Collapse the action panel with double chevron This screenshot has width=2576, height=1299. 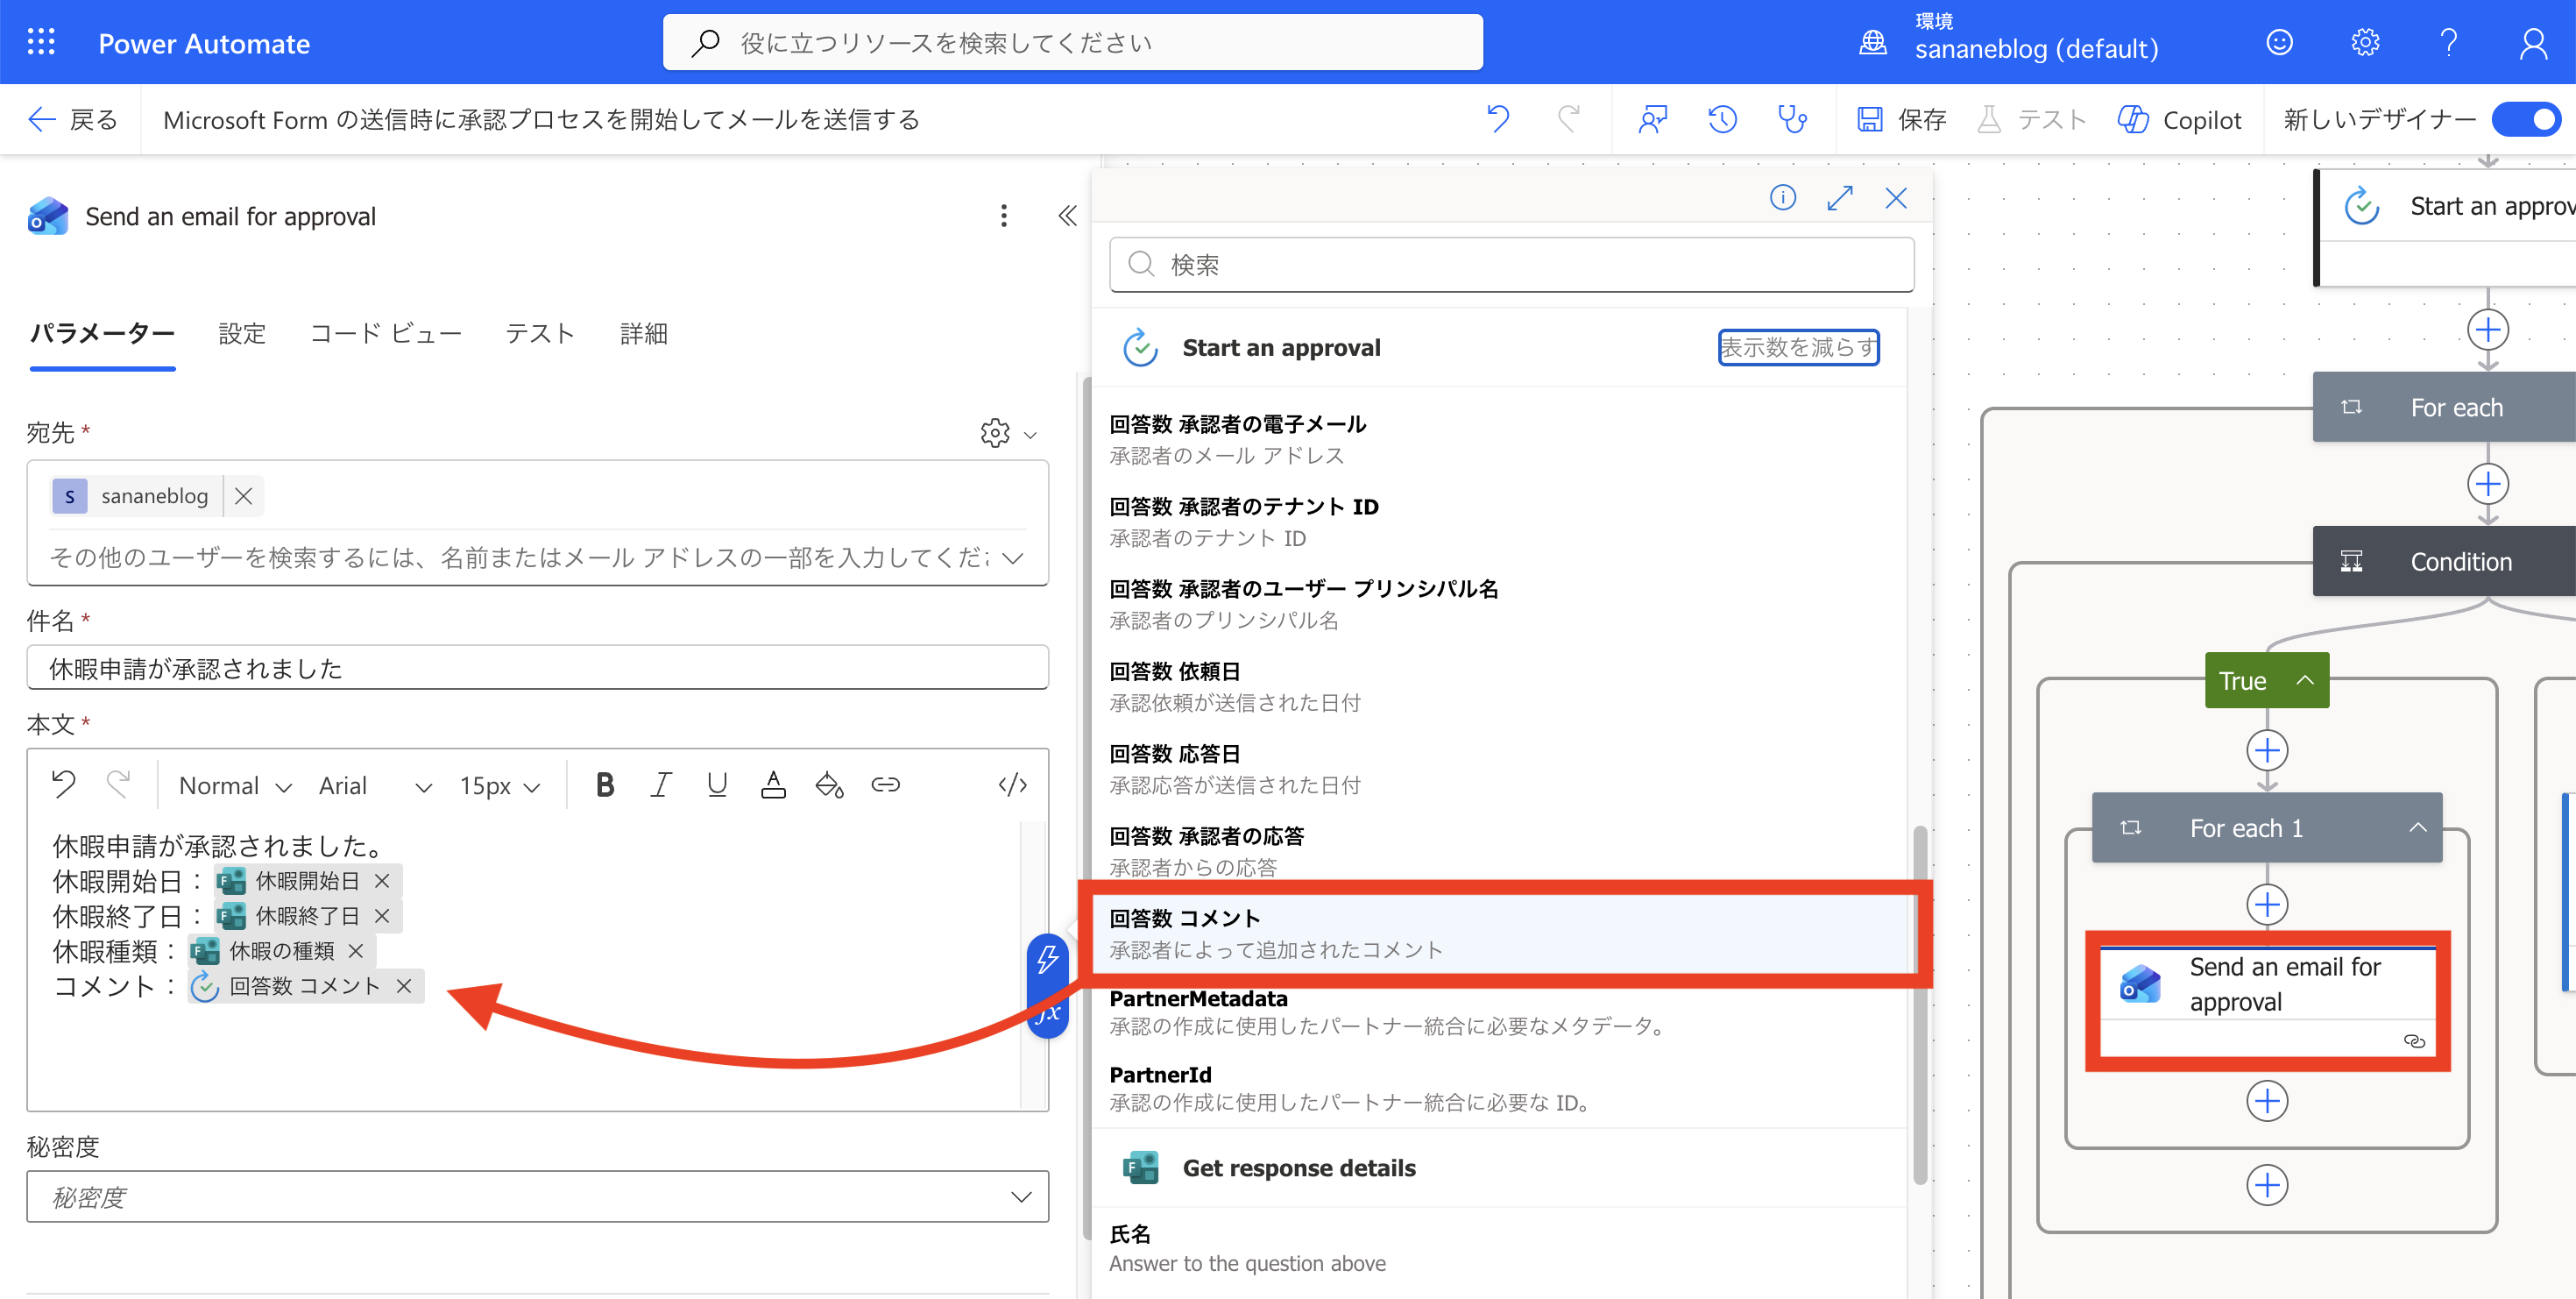[1067, 216]
